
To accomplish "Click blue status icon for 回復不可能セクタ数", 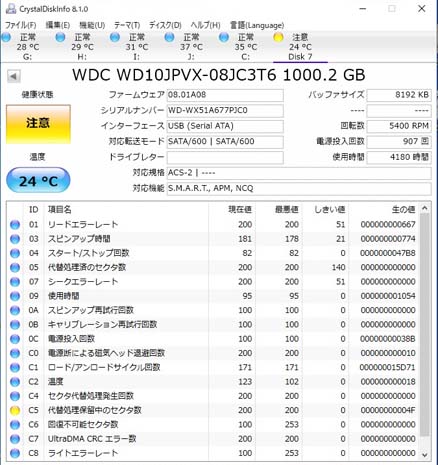I will 15,425.
